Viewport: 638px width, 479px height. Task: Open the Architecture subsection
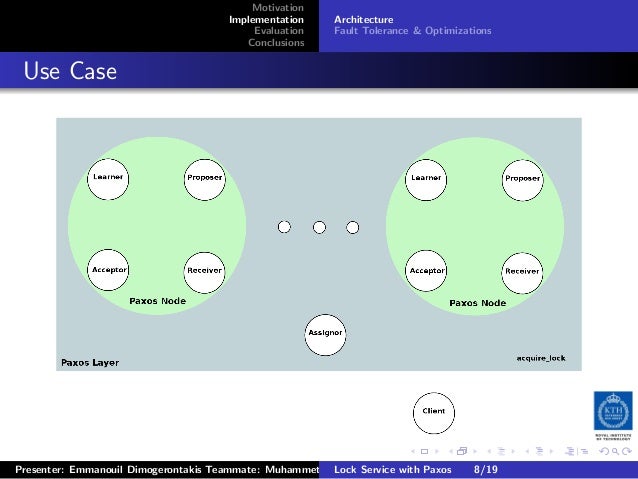pos(364,20)
